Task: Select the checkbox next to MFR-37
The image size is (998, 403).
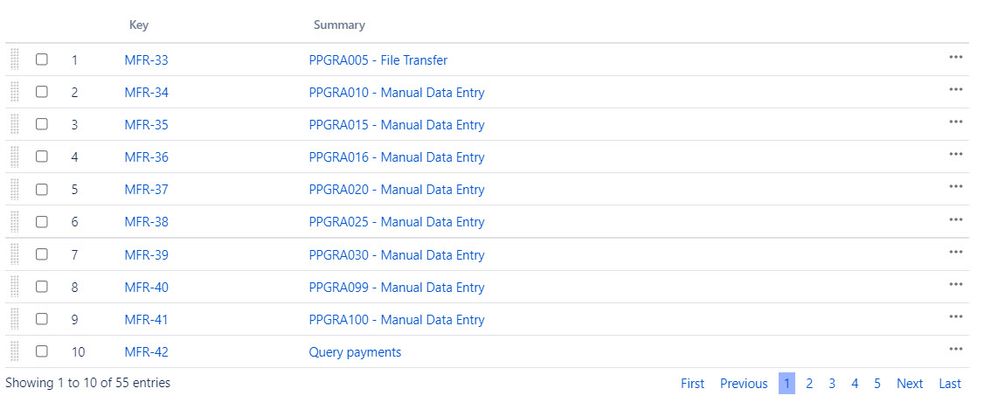Action: (41, 189)
